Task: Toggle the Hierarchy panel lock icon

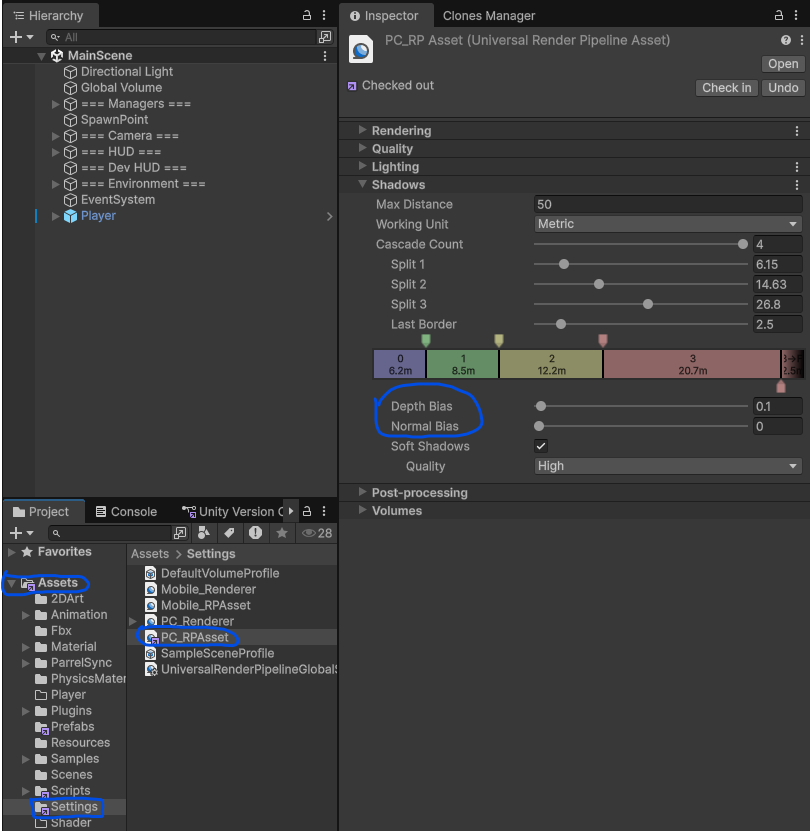Action: click(x=307, y=16)
